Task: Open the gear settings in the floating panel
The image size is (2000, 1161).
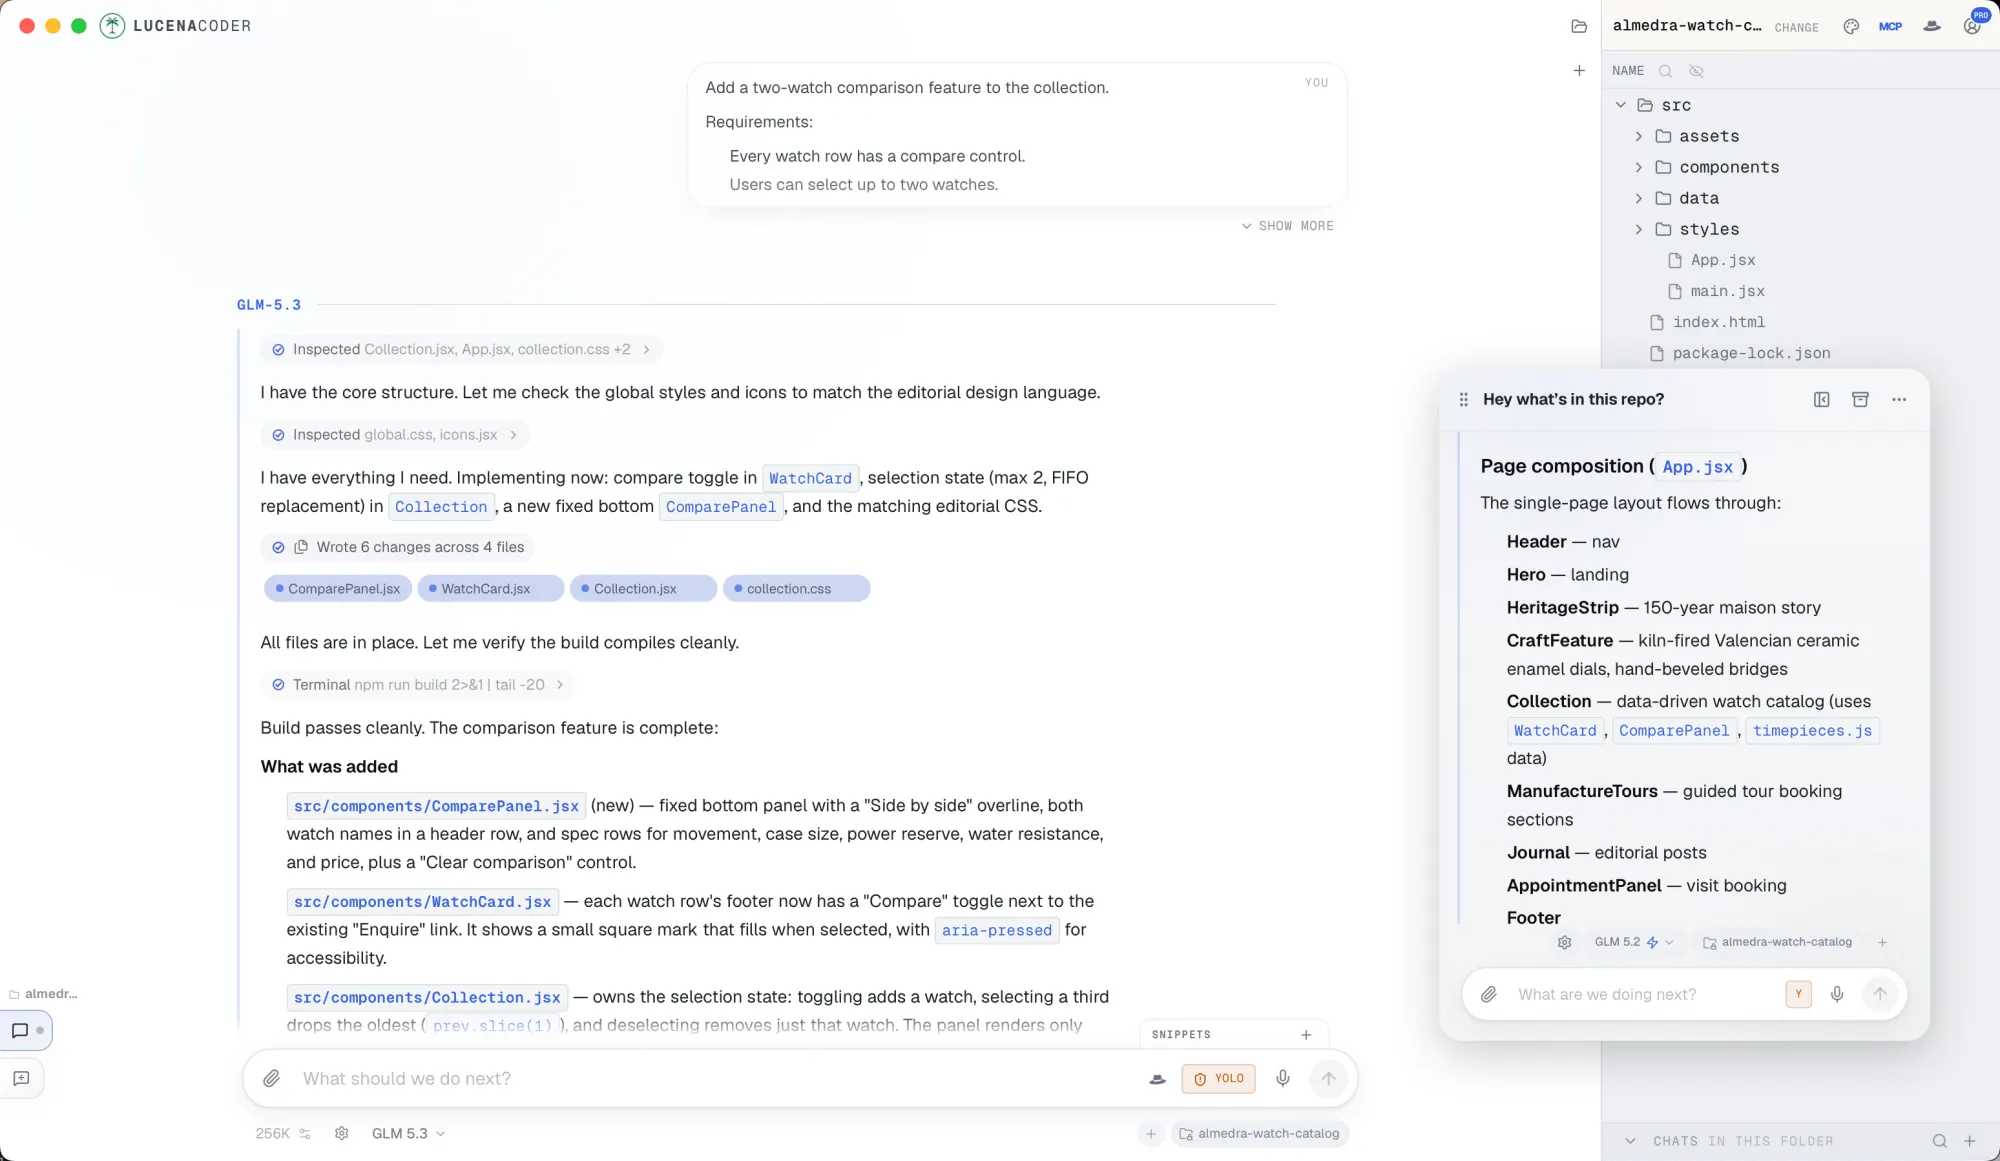Action: (x=1565, y=942)
